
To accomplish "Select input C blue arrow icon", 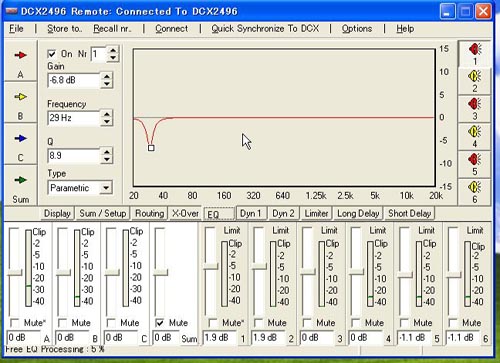I will click(x=20, y=138).
